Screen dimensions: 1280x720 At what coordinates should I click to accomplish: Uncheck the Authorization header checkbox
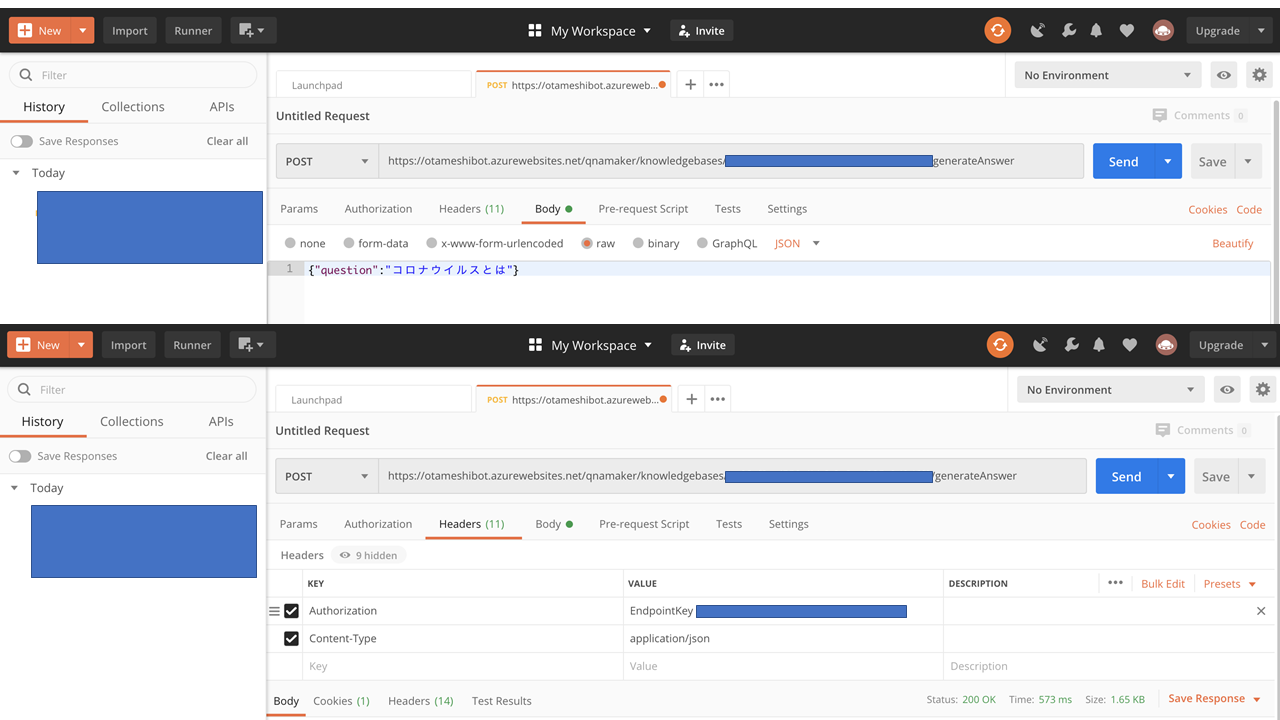coord(292,611)
